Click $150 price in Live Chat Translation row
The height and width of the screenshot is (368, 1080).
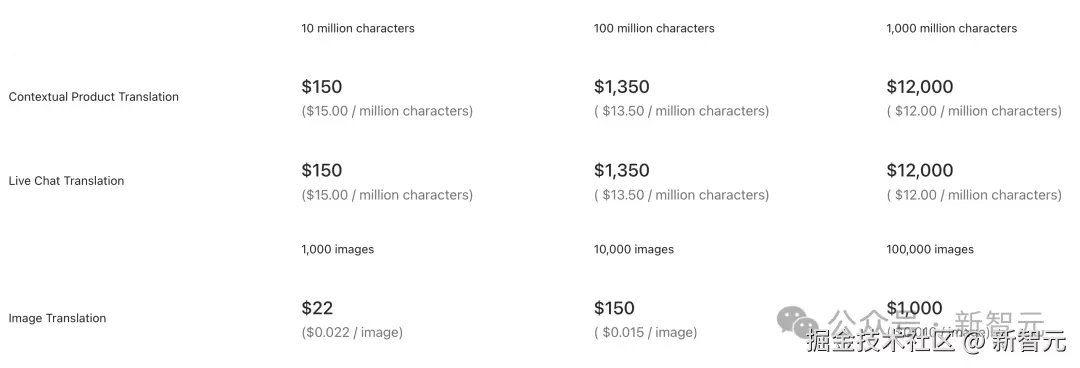pos(322,170)
